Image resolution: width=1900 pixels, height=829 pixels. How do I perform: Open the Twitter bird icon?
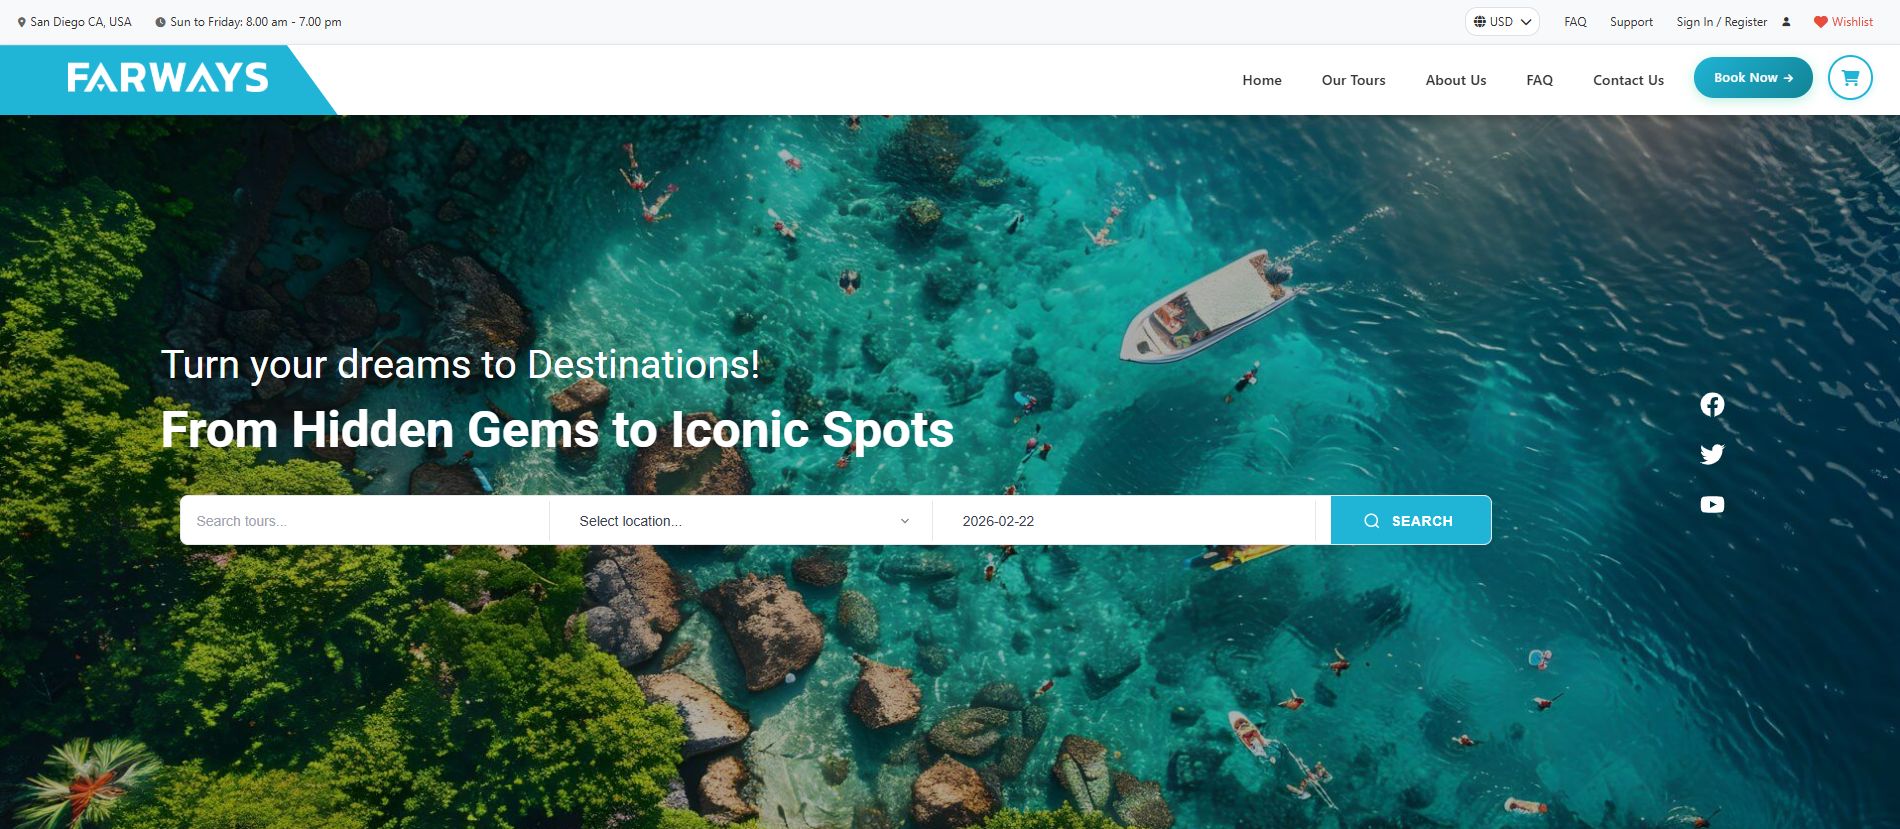[x=1712, y=454]
